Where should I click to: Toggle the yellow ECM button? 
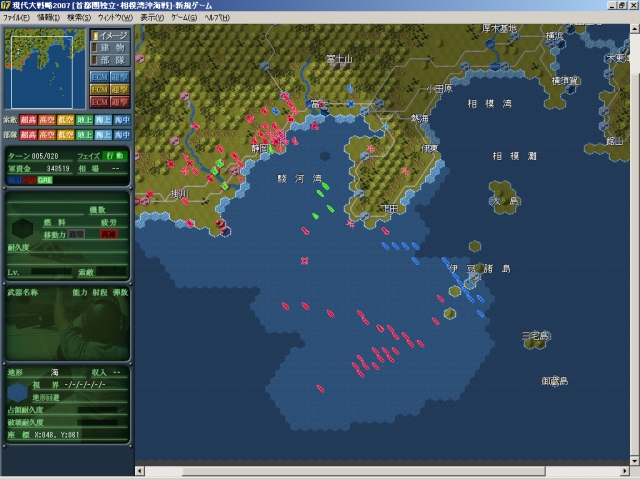tap(99, 89)
